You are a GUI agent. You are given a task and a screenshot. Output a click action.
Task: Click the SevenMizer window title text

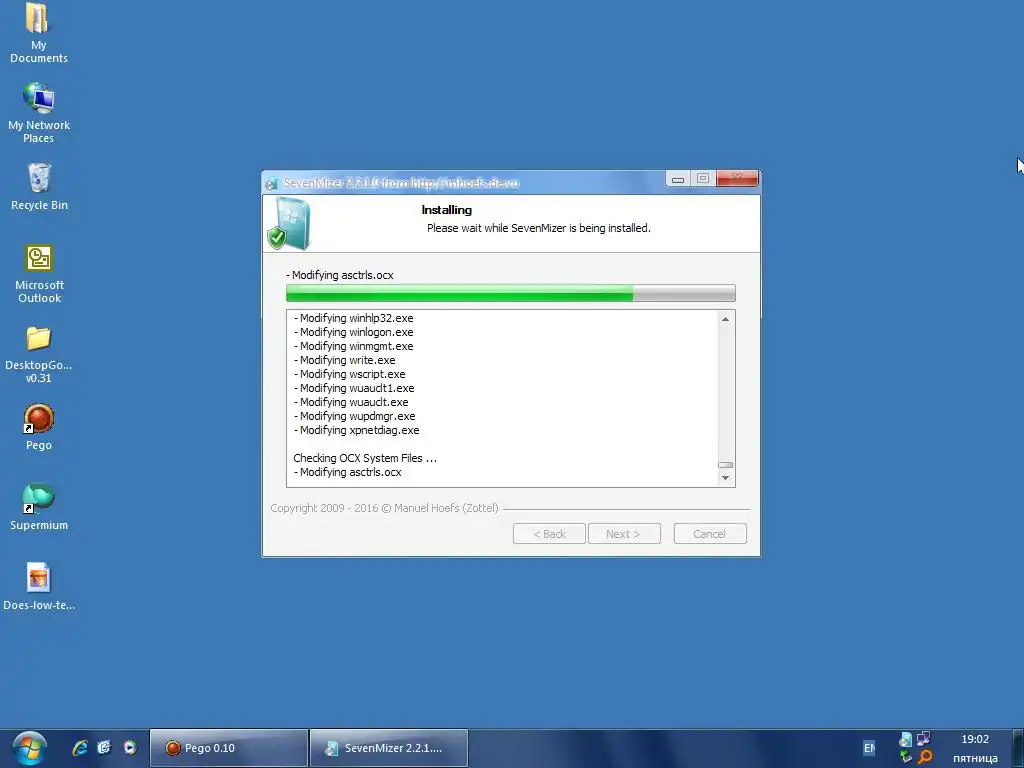coord(402,183)
